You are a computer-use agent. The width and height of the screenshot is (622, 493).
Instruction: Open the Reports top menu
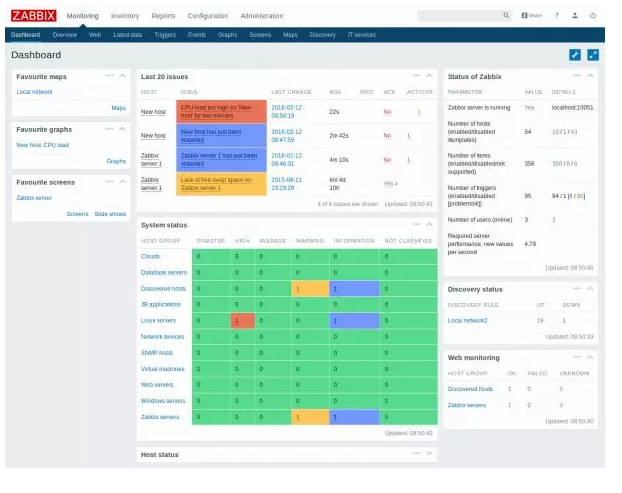click(x=163, y=16)
